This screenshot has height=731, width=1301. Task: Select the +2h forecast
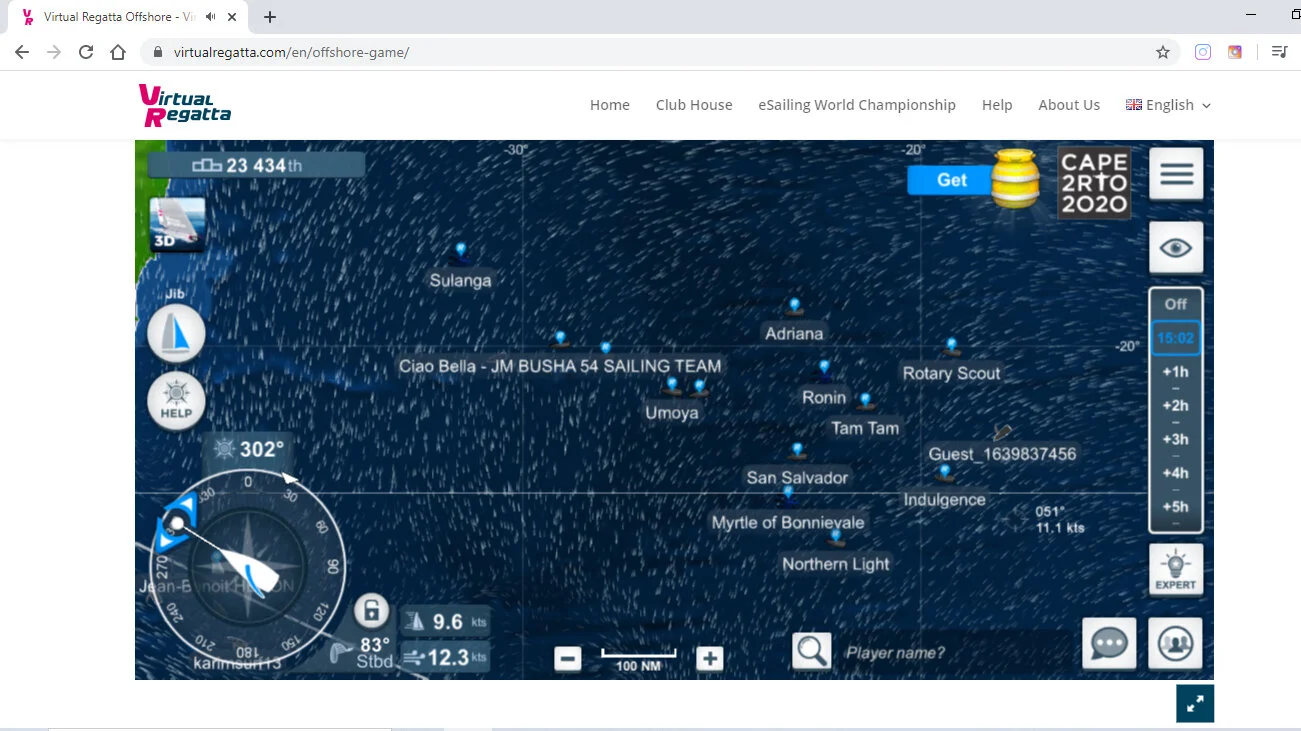coord(1176,406)
